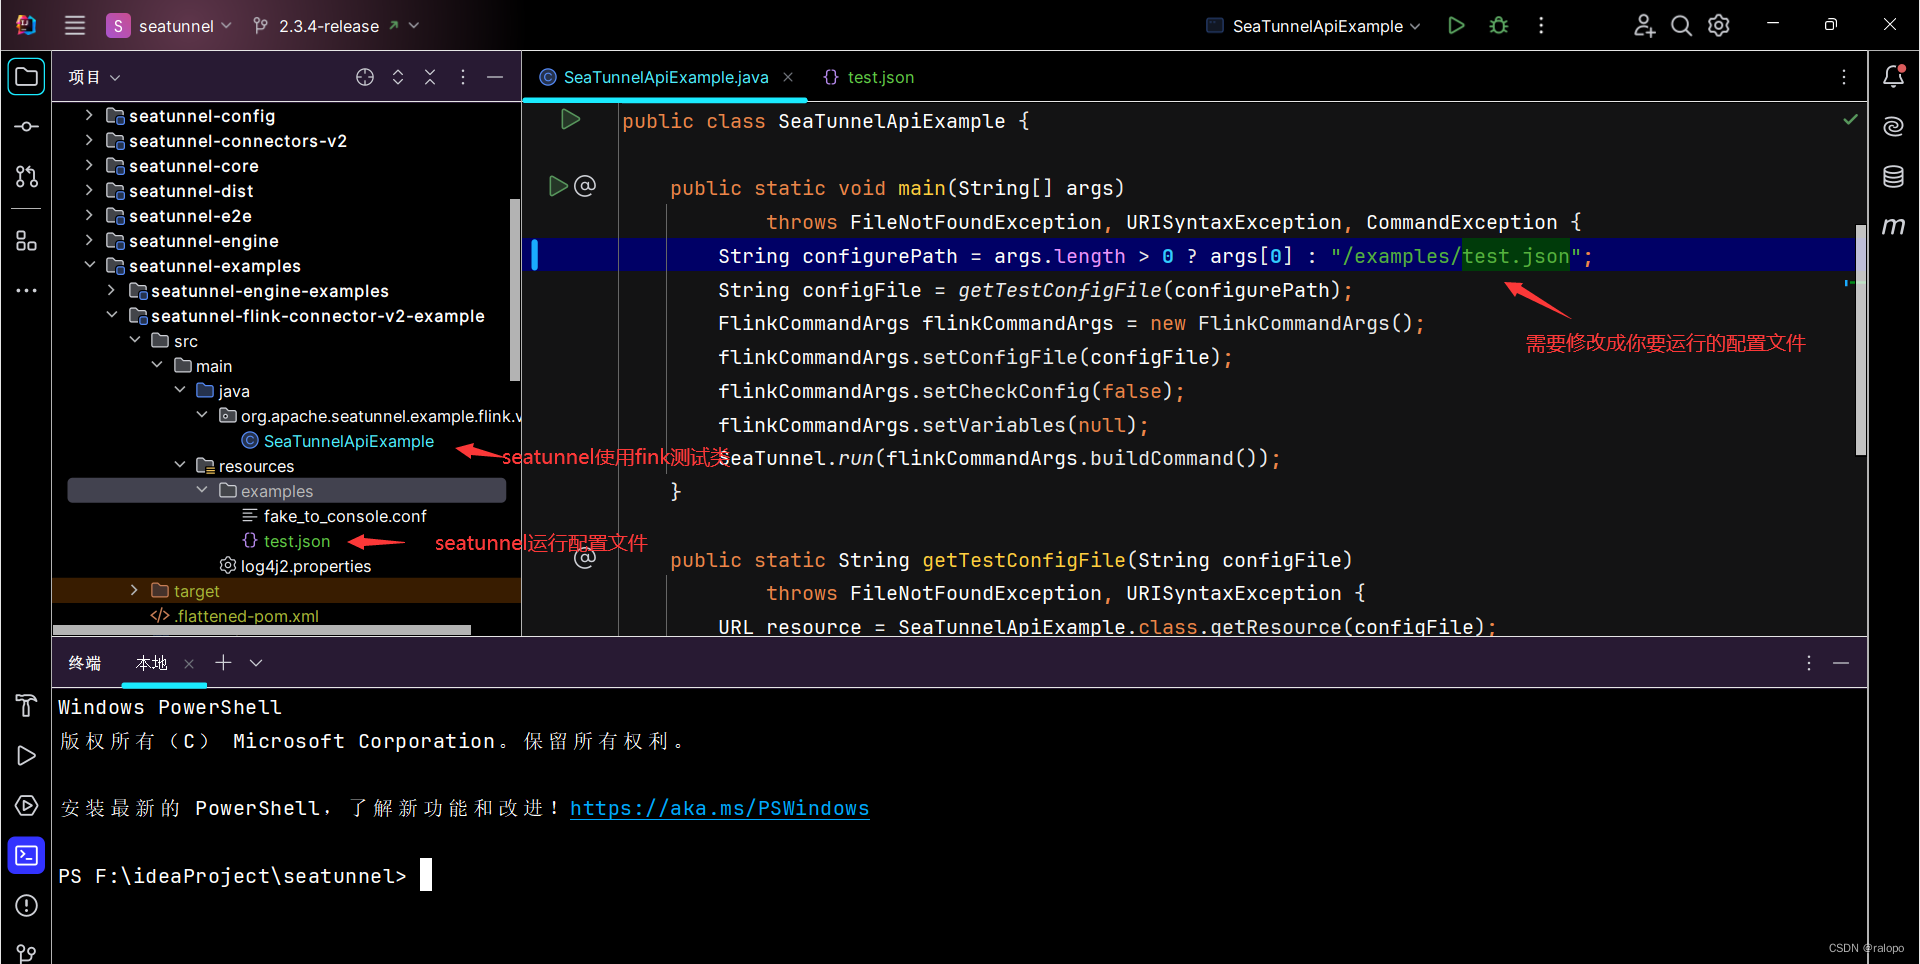Image resolution: width=1920 pixels, height=964 pixels.
Task: Expand the seatunnel-engine folder
Action: coord(89,240)
